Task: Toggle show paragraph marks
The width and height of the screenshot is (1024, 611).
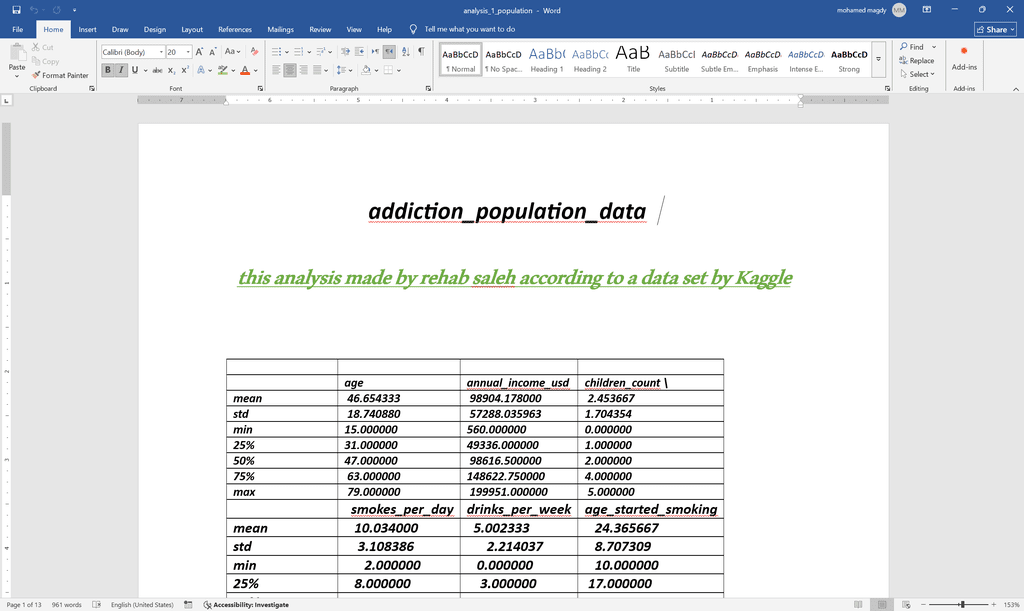Action: (x=421, y=52)
